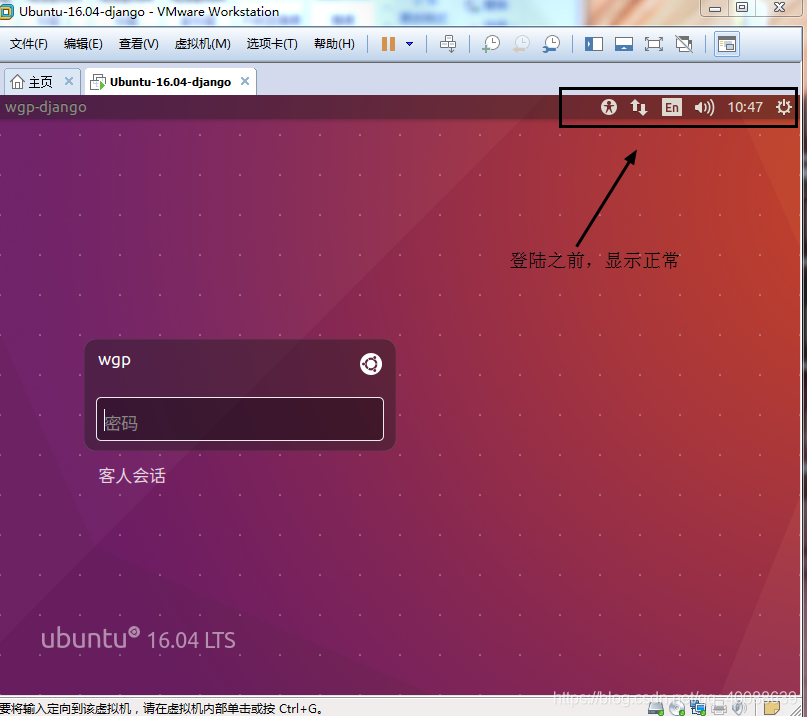Open the En input language indicator

[672, 107]
